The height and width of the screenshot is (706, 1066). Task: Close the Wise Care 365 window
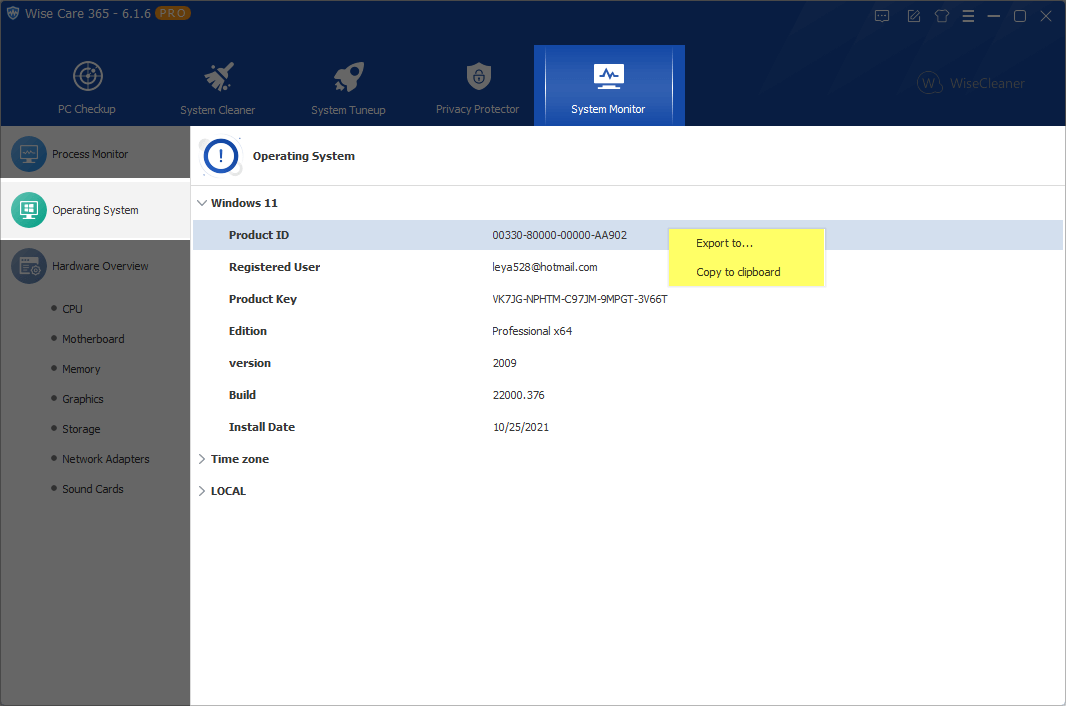[1046, 16]
